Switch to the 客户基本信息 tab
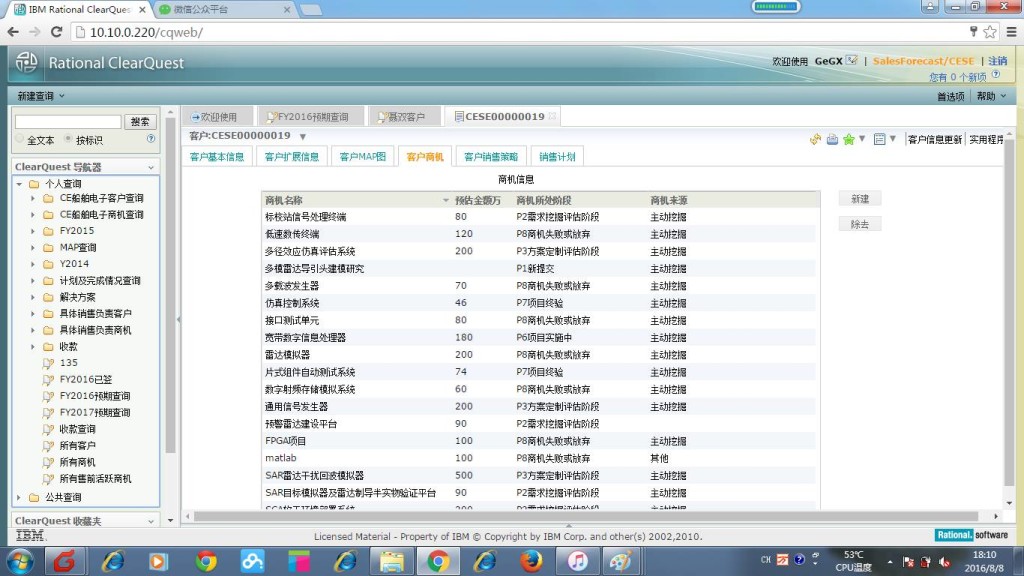 pyautogui.click(x=217, y=157)
